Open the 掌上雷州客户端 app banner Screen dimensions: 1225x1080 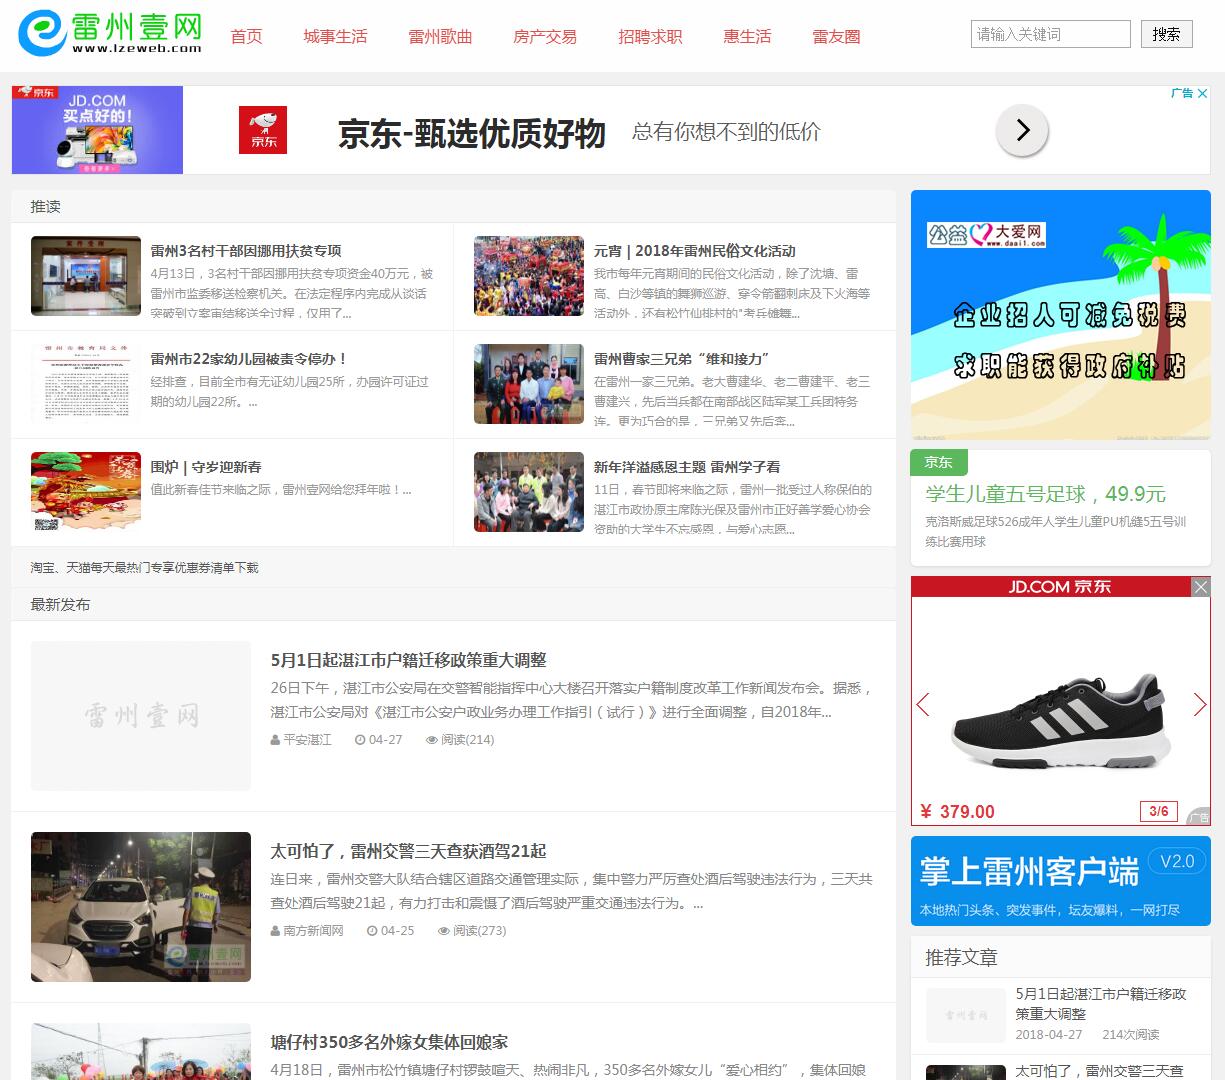pos(1060,881)
